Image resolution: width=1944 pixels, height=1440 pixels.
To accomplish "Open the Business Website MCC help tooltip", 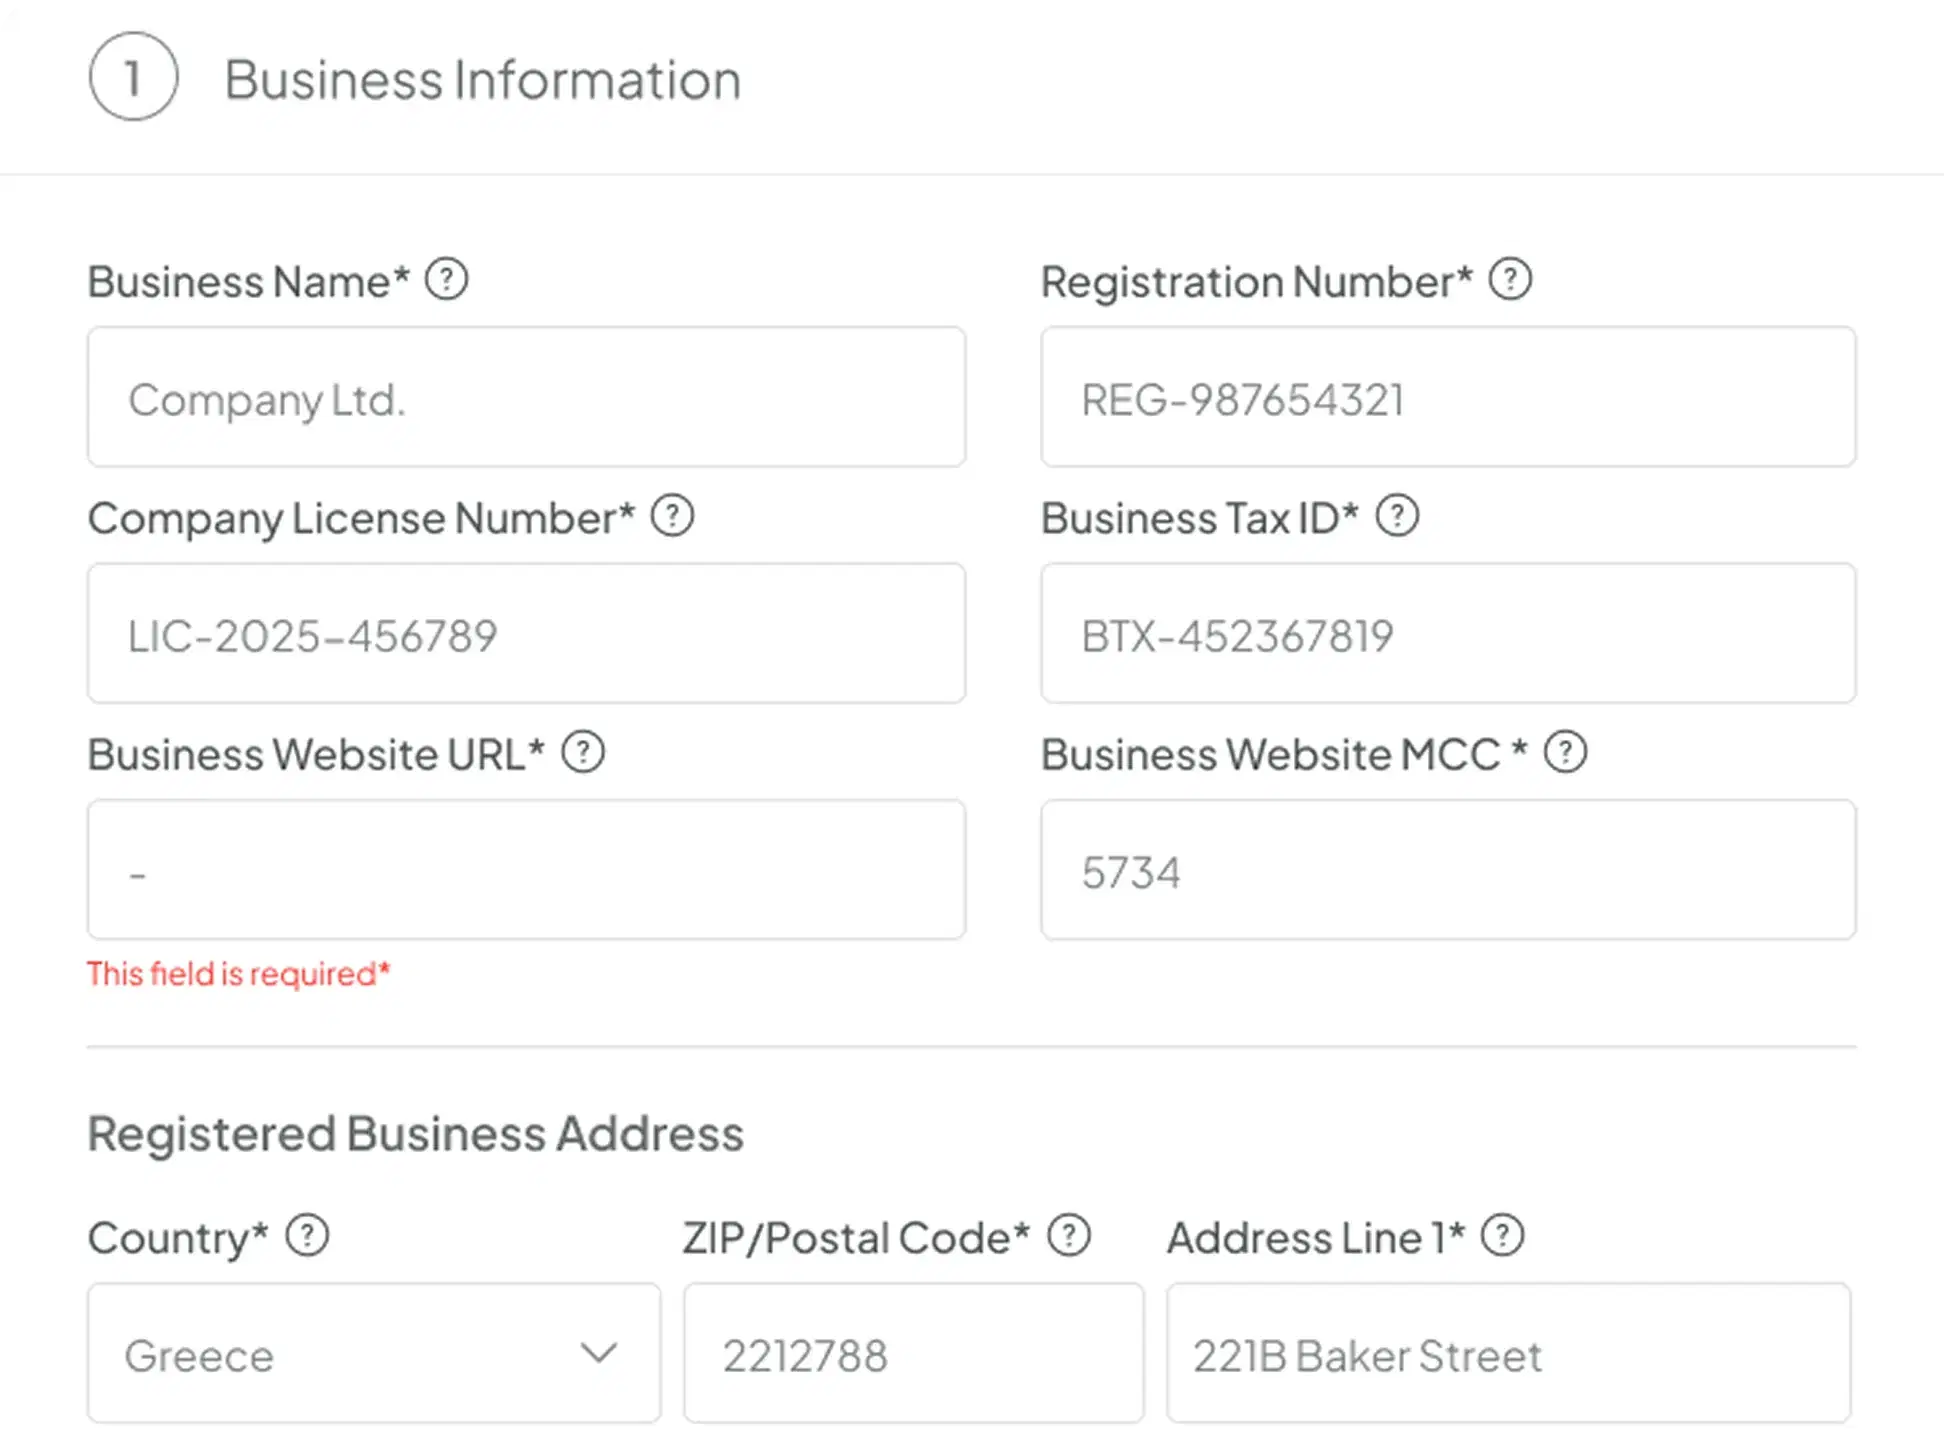I will point(1565,751).
